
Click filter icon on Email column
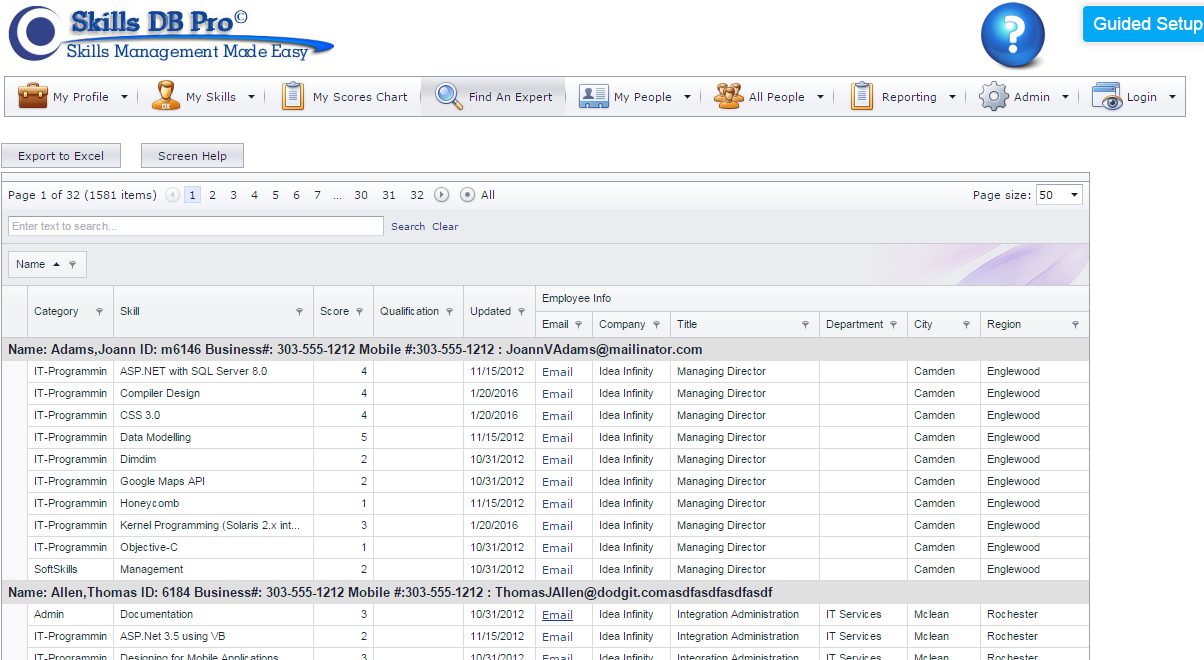(x=578, y=325)
